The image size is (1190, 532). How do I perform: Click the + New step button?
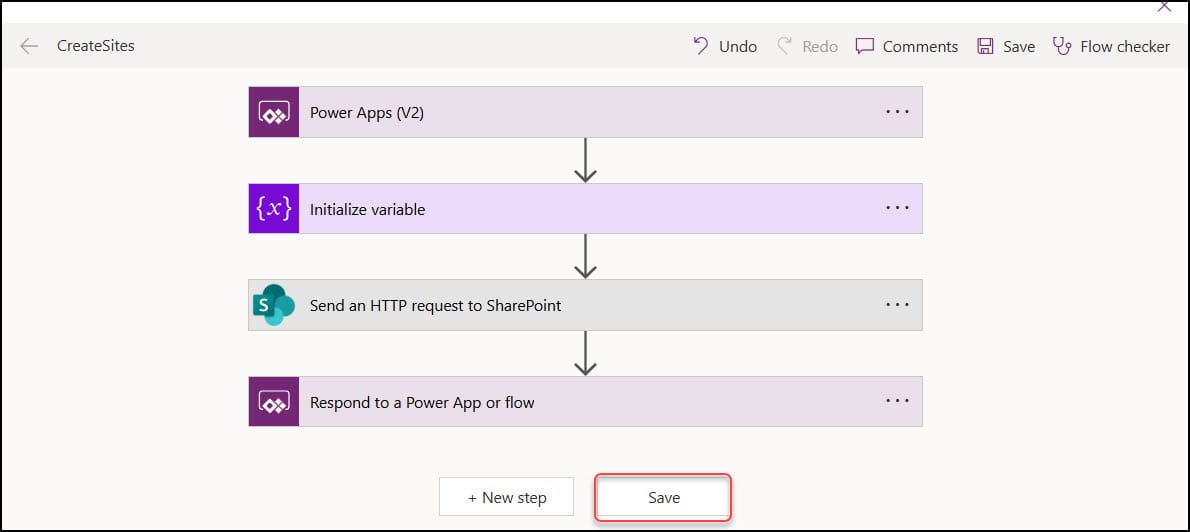[506, 497]
